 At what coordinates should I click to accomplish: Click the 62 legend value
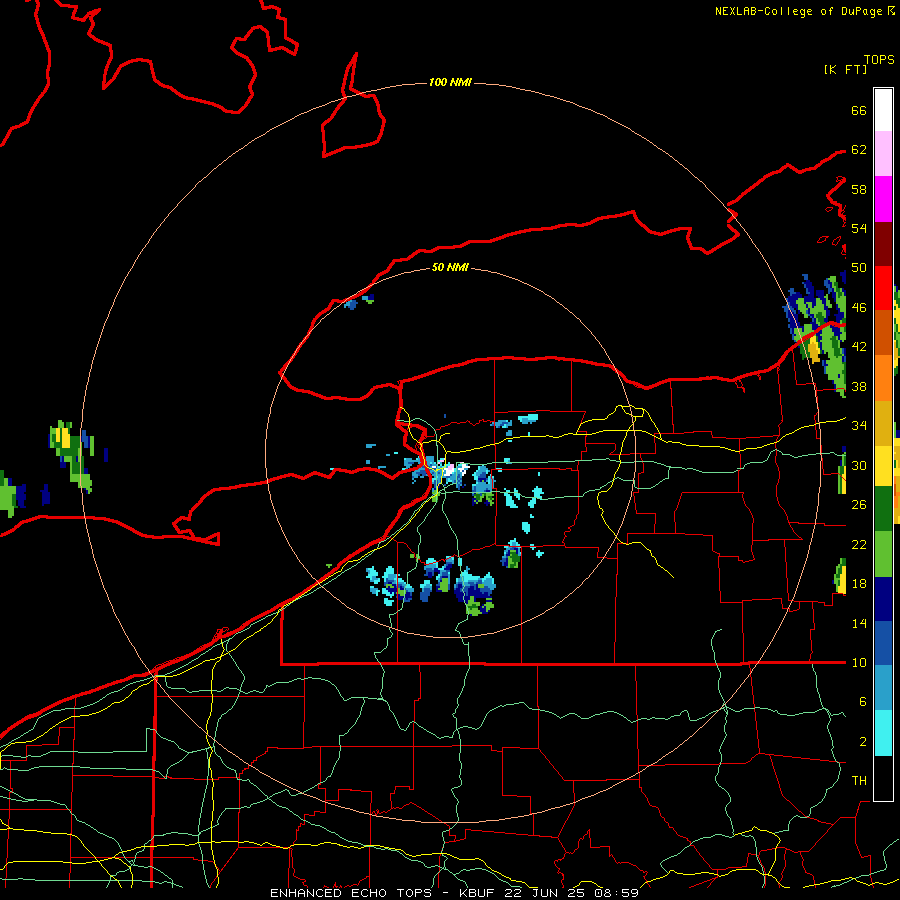tap(859, 150)
